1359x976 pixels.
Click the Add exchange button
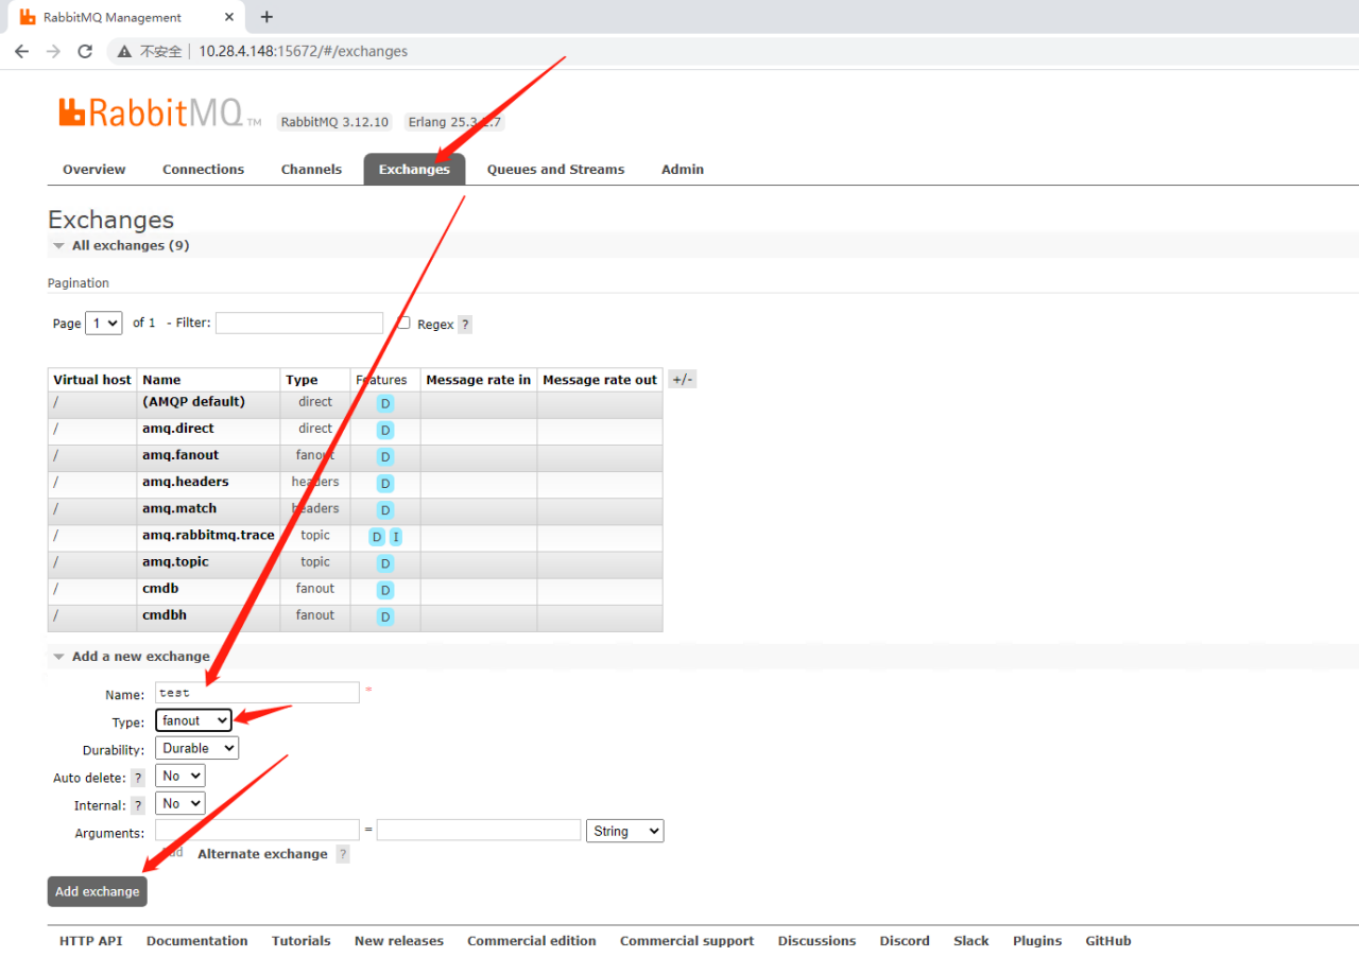tap(97, 892)
